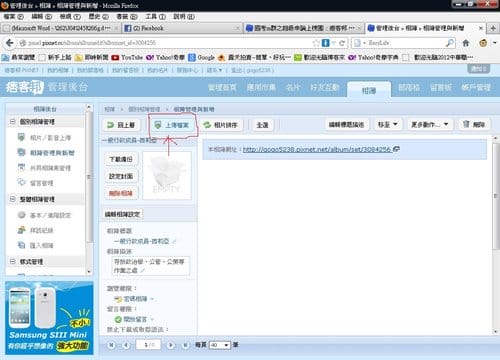This screenshot has width=500, height=360.
Task: Click the pencil icon beside the album description
Action: pos(142,271)
